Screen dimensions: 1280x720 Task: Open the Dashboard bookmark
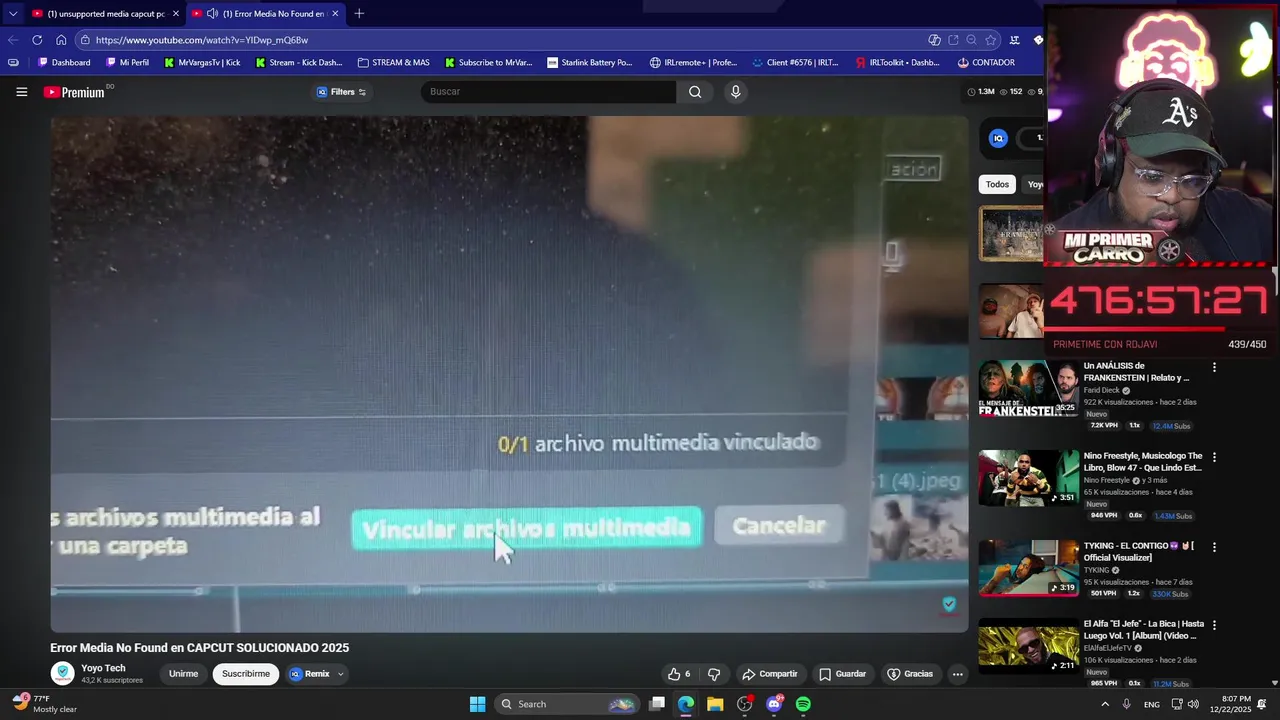pyautogui.click(x=64, y=62)
